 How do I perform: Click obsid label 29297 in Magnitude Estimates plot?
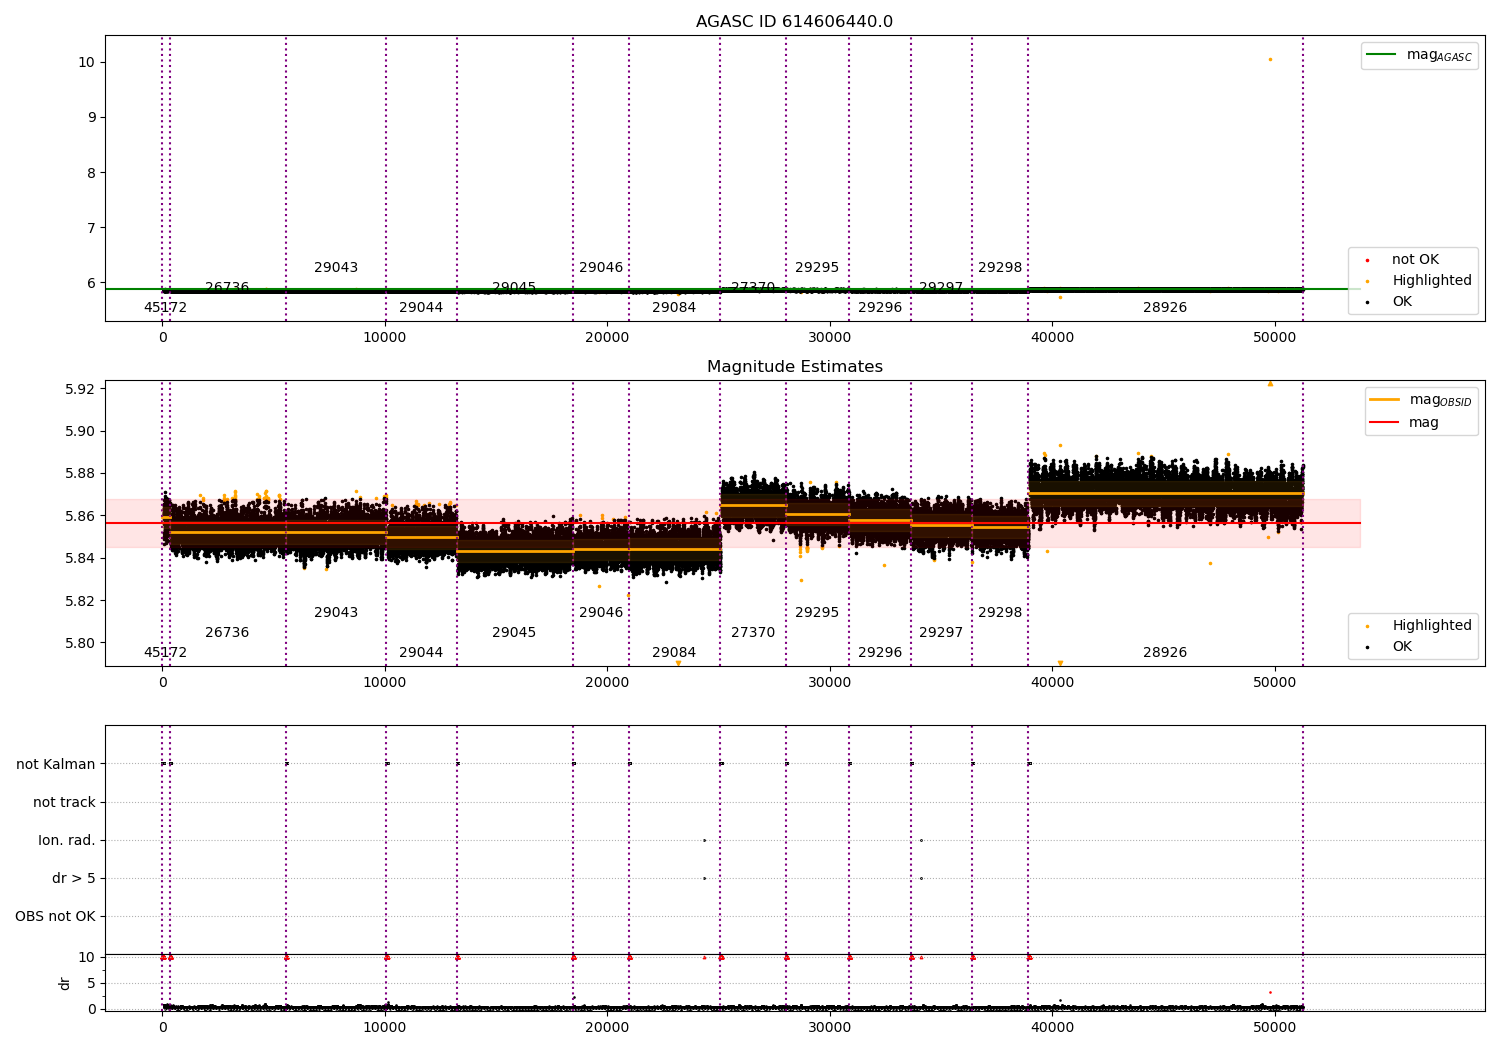click(941, 633)
